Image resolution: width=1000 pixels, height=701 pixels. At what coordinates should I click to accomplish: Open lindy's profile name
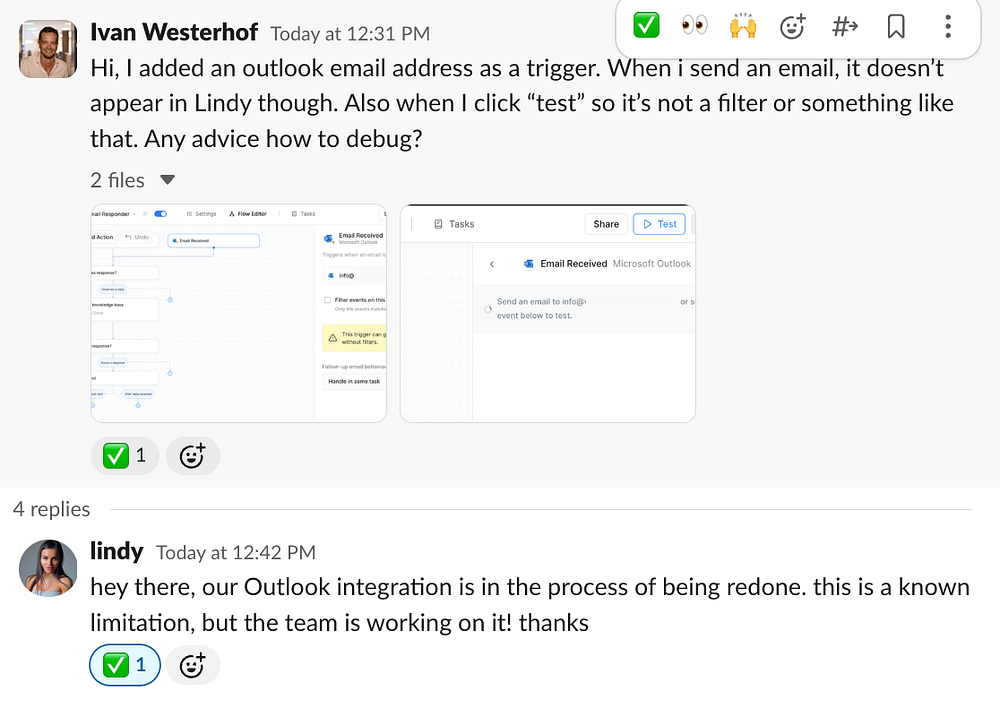[117, 551]
